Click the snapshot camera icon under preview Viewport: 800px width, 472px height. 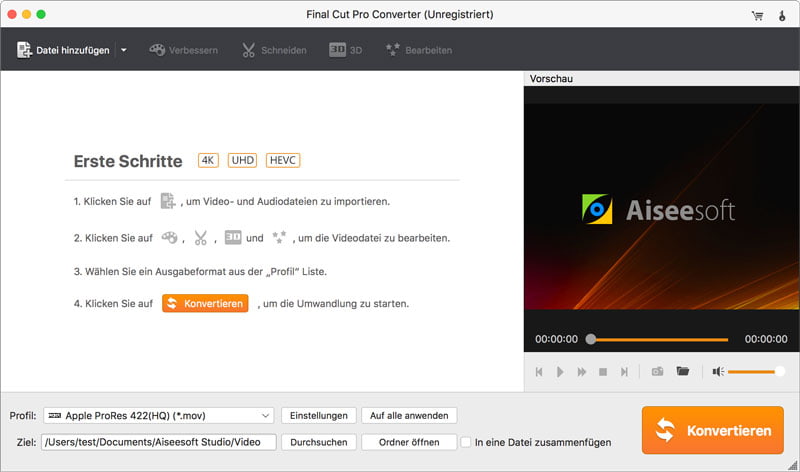(x=657, y=371)
